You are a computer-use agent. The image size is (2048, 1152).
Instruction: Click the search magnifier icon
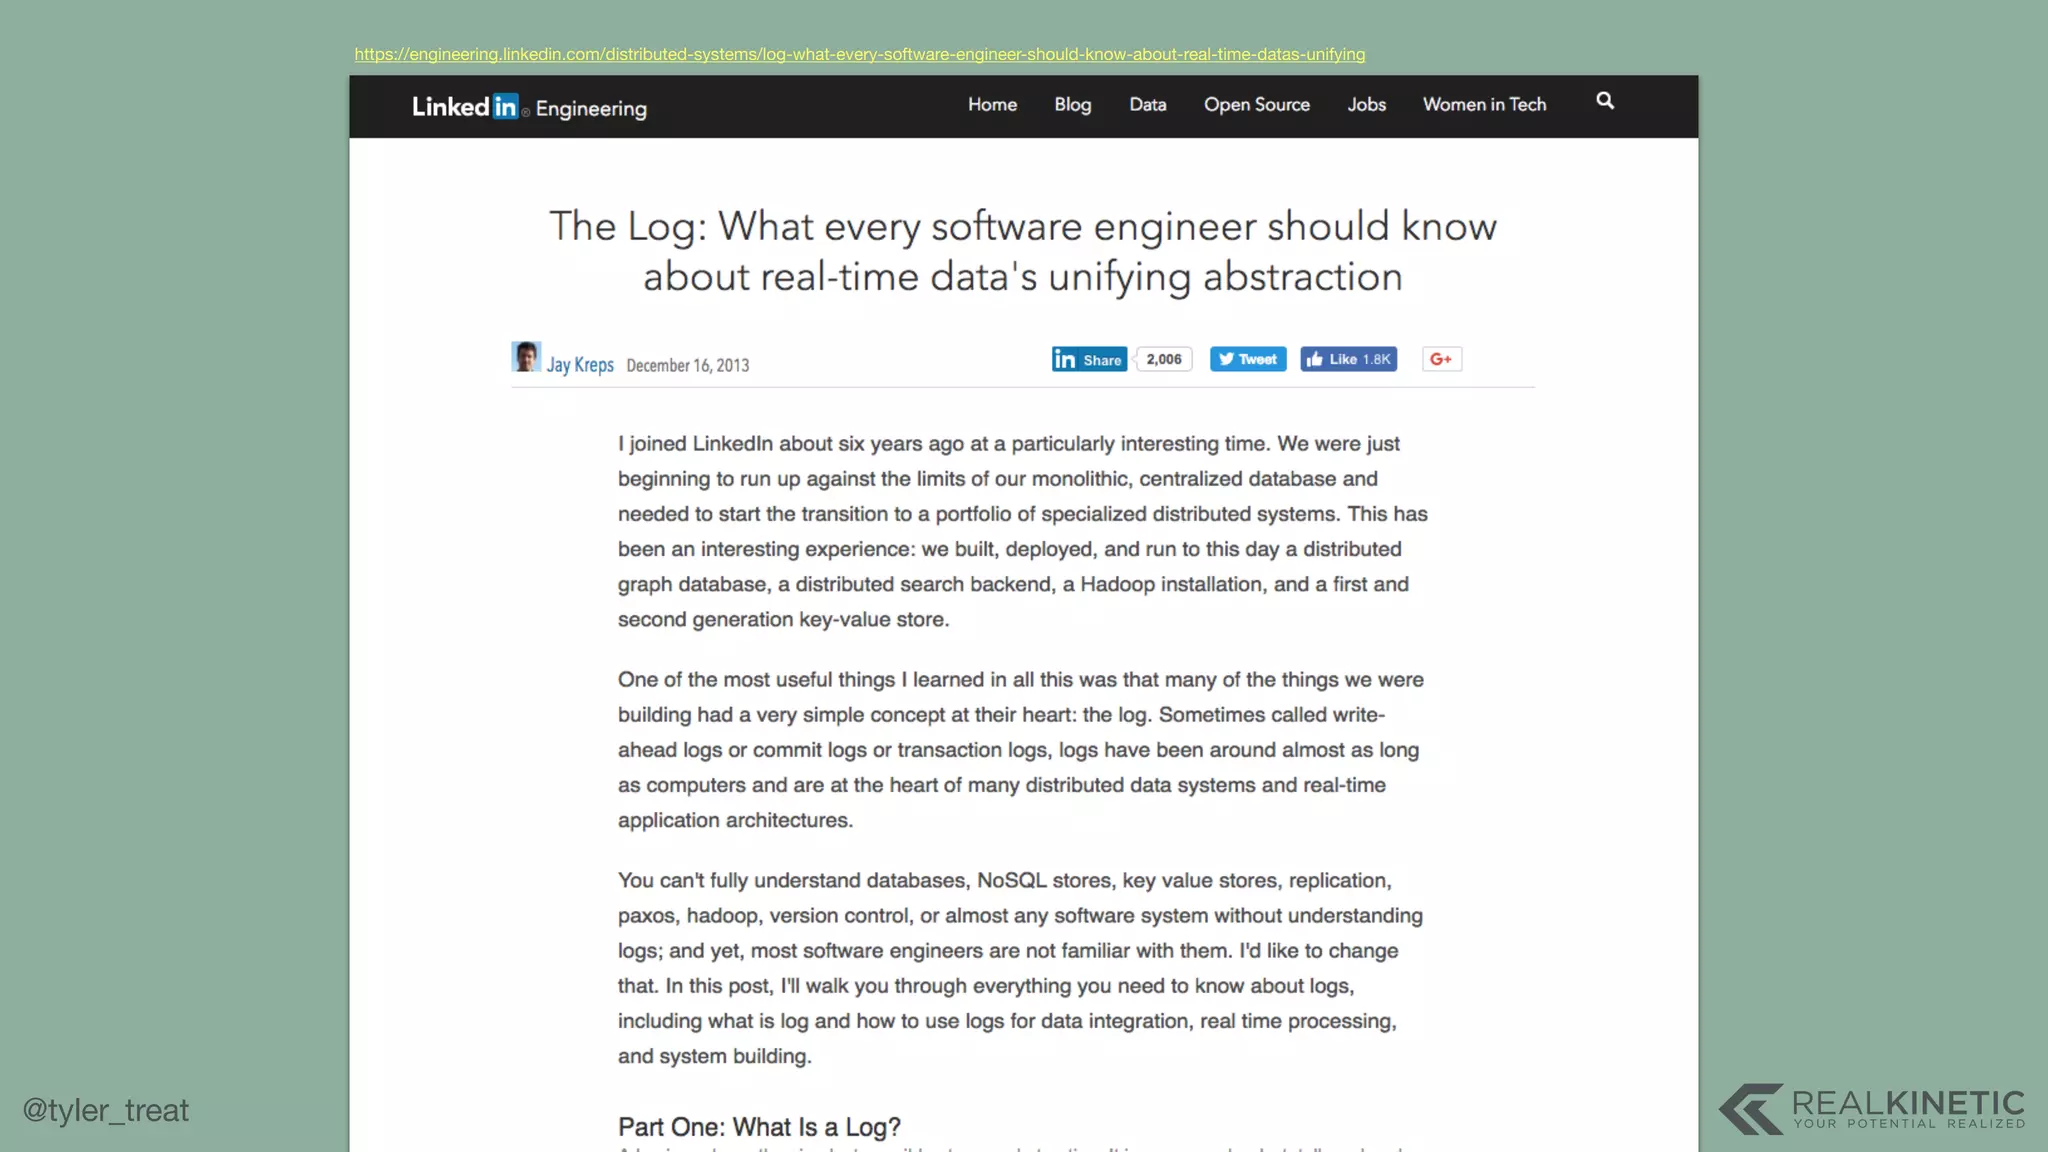1605,101
